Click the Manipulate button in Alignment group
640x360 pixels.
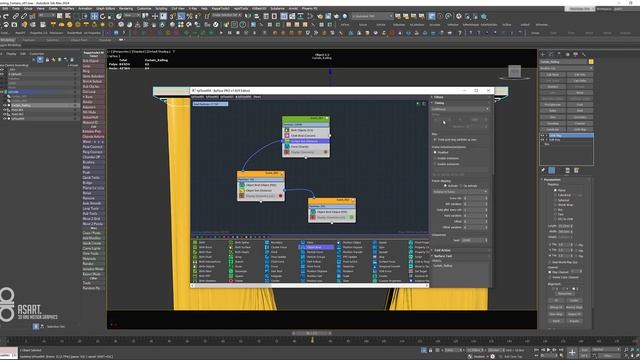tap(565, 293)
